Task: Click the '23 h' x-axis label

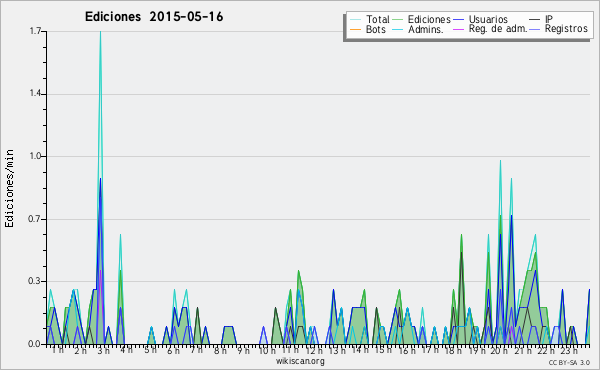Action: point(569,350)
